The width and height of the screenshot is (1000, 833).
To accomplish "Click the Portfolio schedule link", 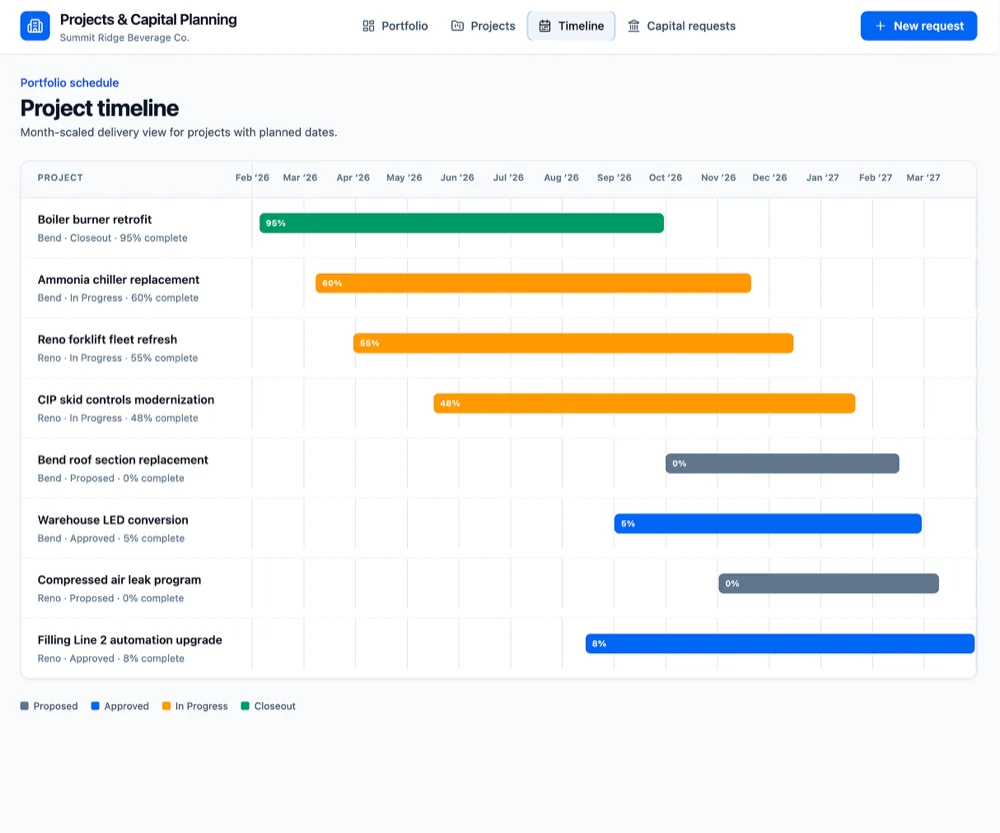I will click(x=70, y=83).
